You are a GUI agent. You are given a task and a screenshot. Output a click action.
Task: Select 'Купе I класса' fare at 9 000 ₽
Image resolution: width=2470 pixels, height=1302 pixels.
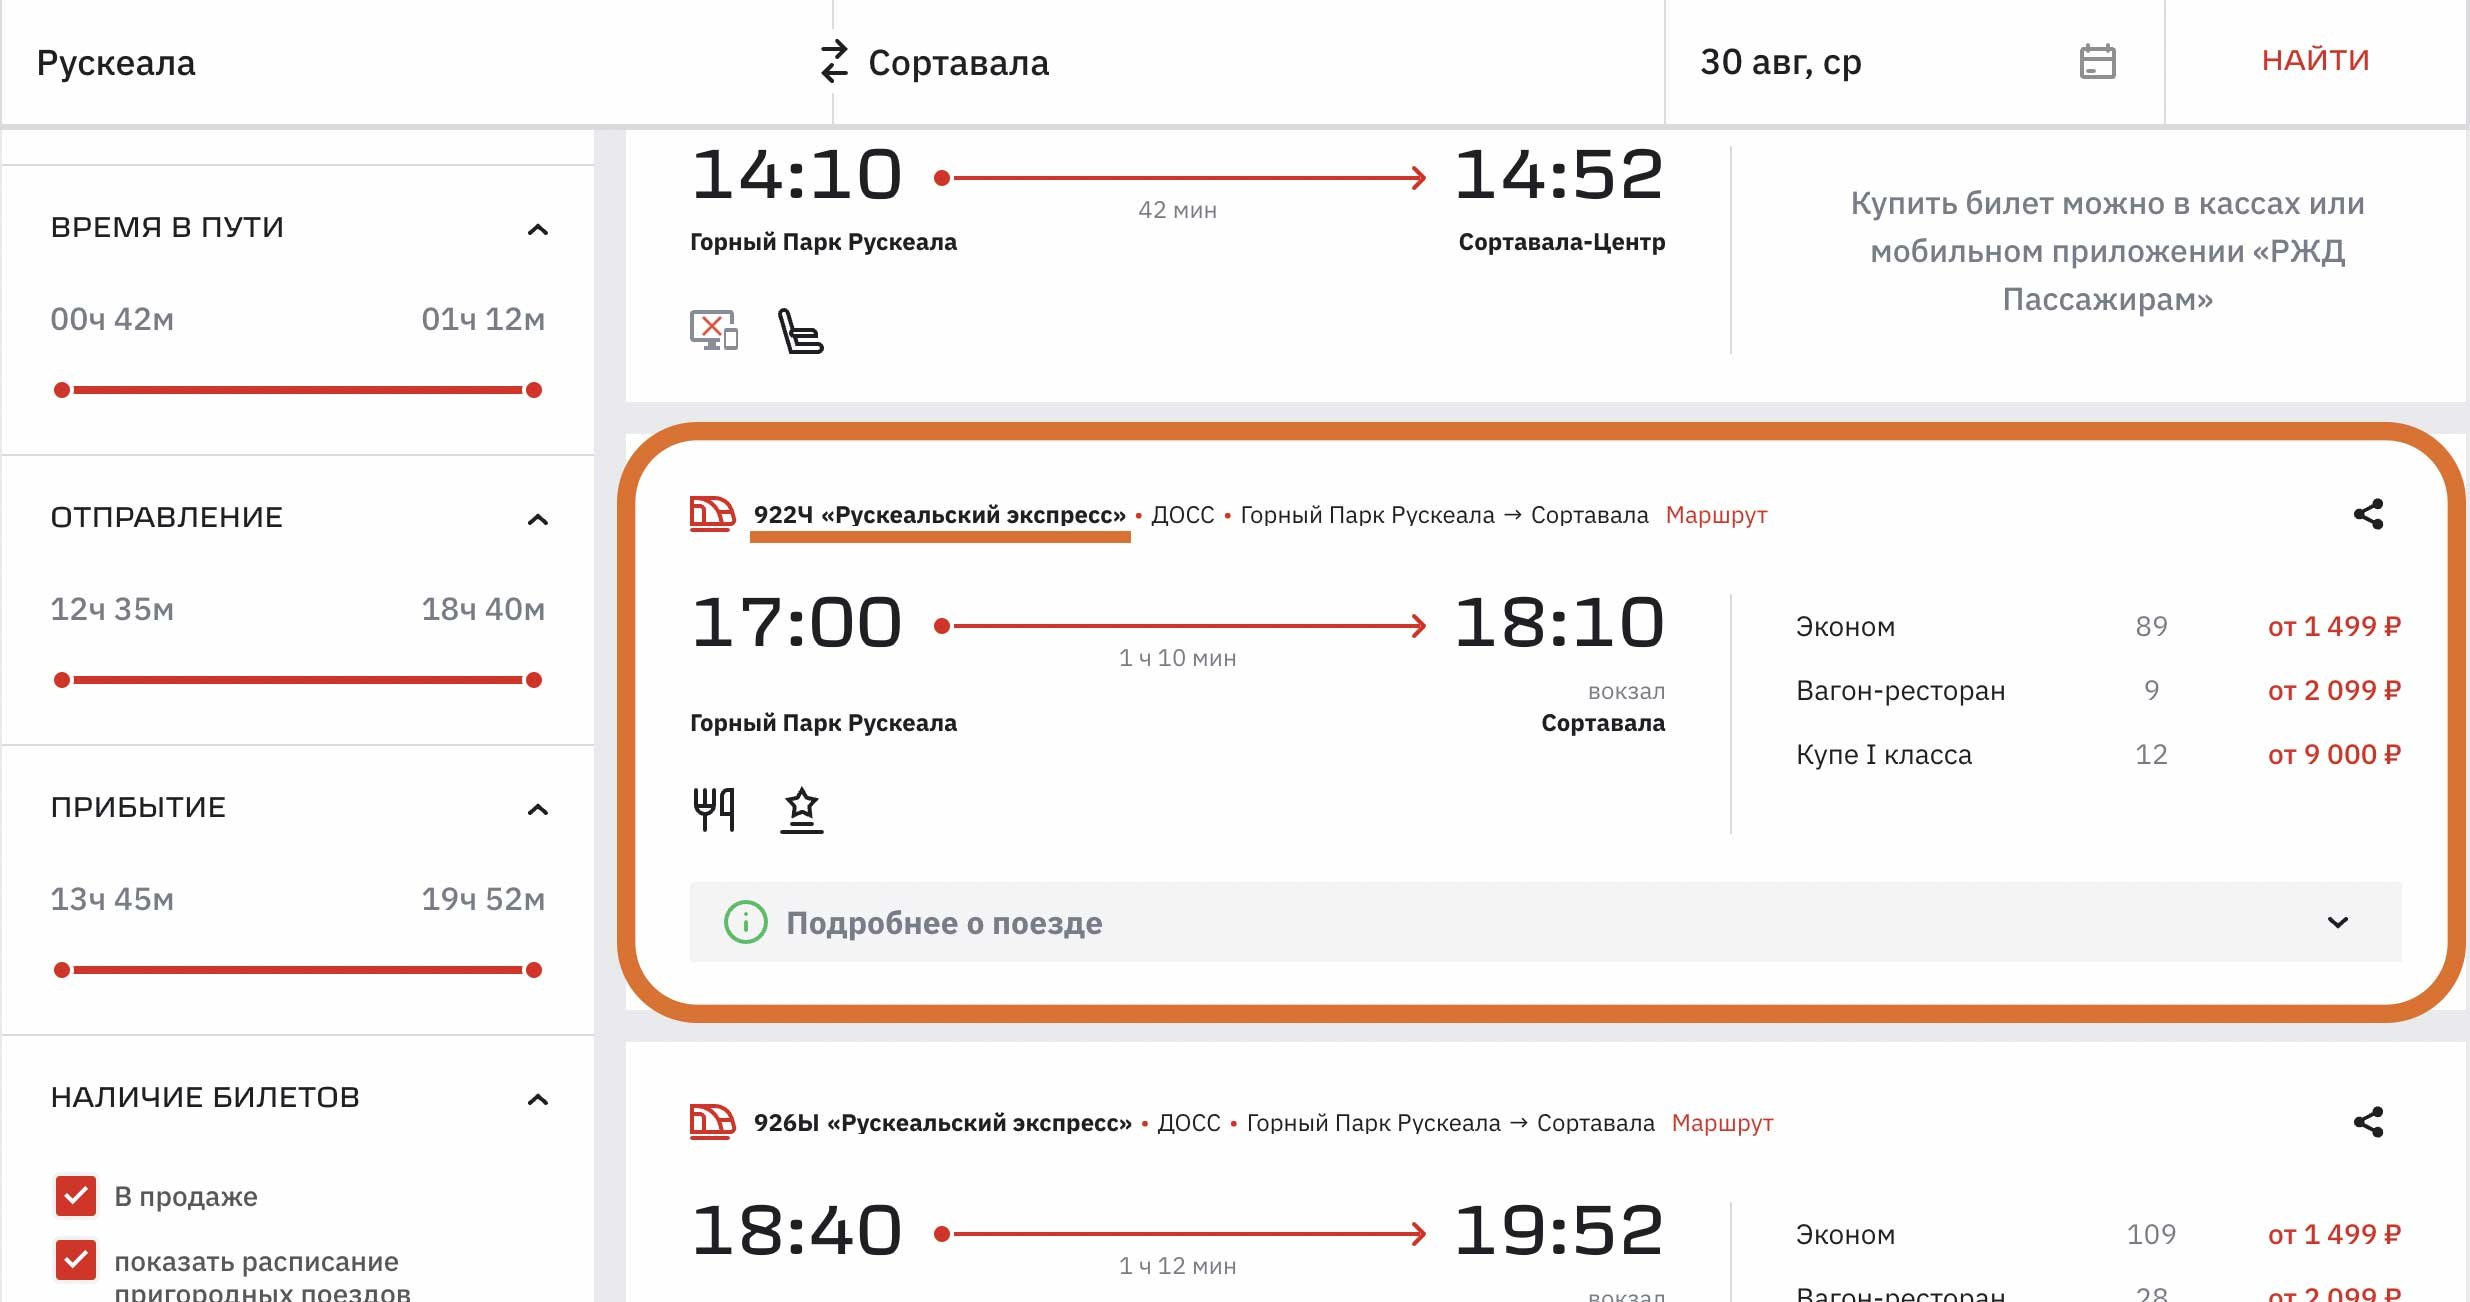click(x=2333, y=754)
